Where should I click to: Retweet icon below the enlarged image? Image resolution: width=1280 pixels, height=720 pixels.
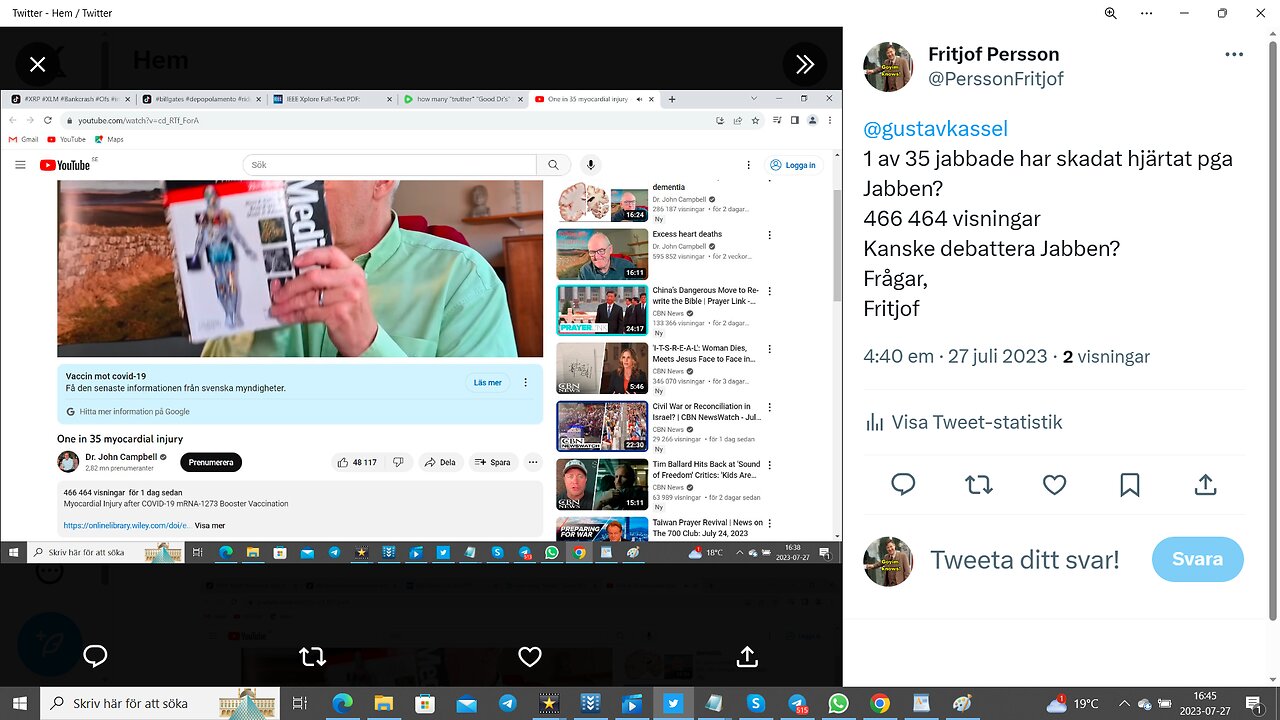tap(312, 656)
